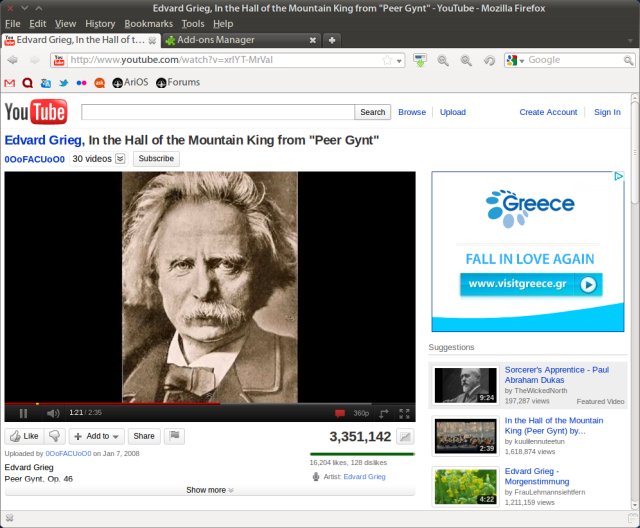Expand the 30 videos list arrow
This screenshot has height=528, width=640.
click(x=121, y=159)
